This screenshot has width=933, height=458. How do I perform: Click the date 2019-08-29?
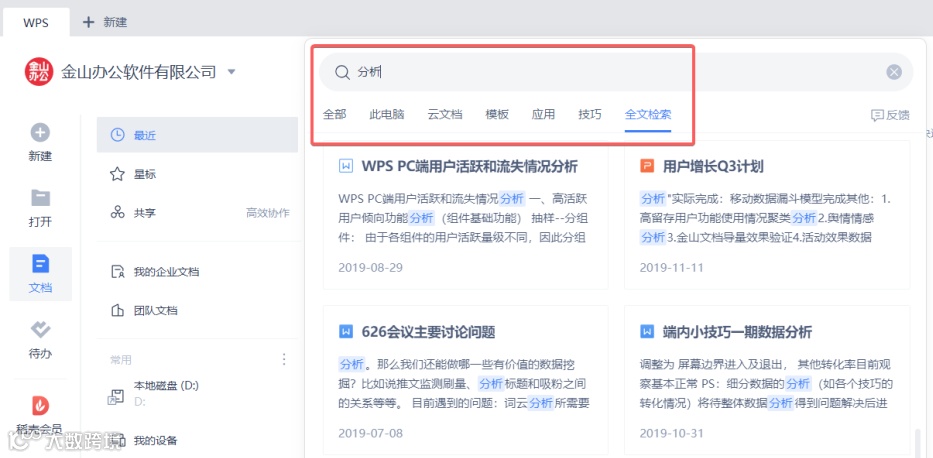(370, 268)
